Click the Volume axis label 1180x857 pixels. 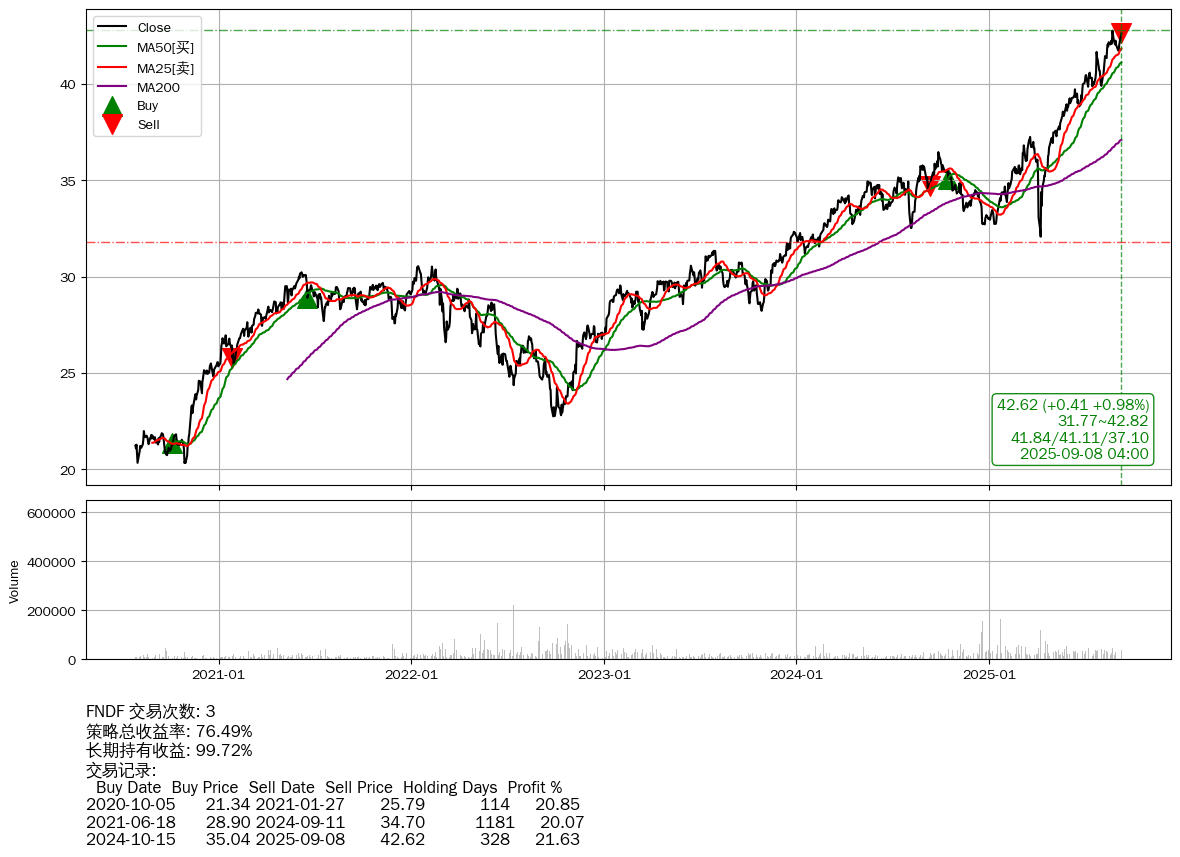[14, 581]
